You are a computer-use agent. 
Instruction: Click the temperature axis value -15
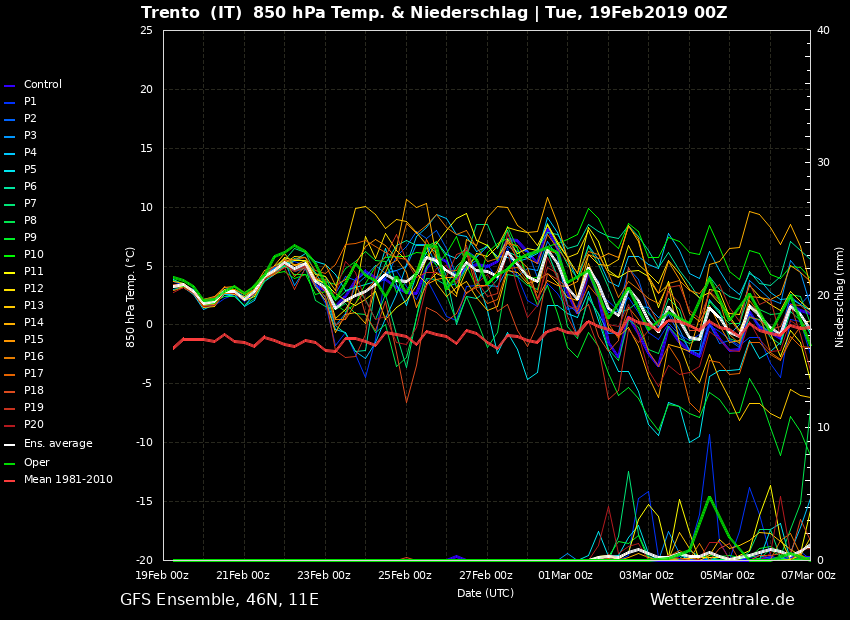click(144, 502)
